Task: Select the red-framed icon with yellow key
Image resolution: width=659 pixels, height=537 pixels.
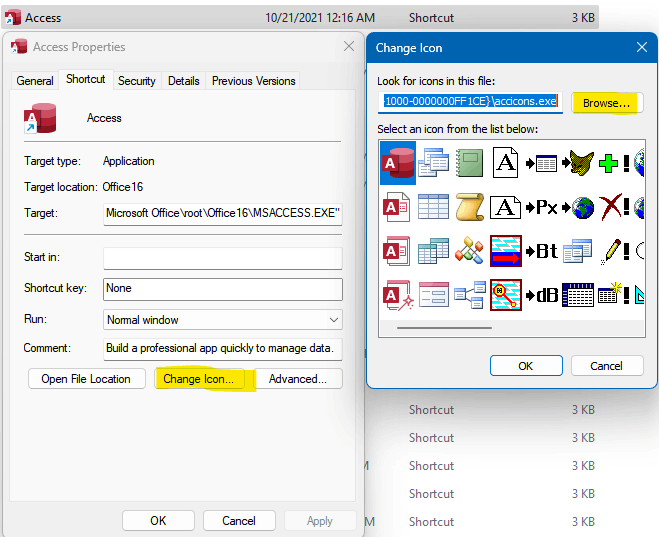Action: [506, 295]
